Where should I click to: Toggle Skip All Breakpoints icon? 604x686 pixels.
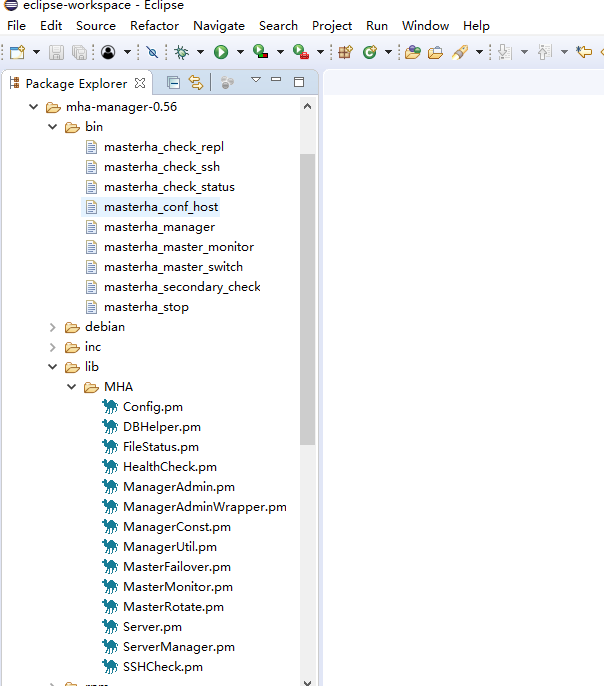pyautogui.click(x=152, y=52)
